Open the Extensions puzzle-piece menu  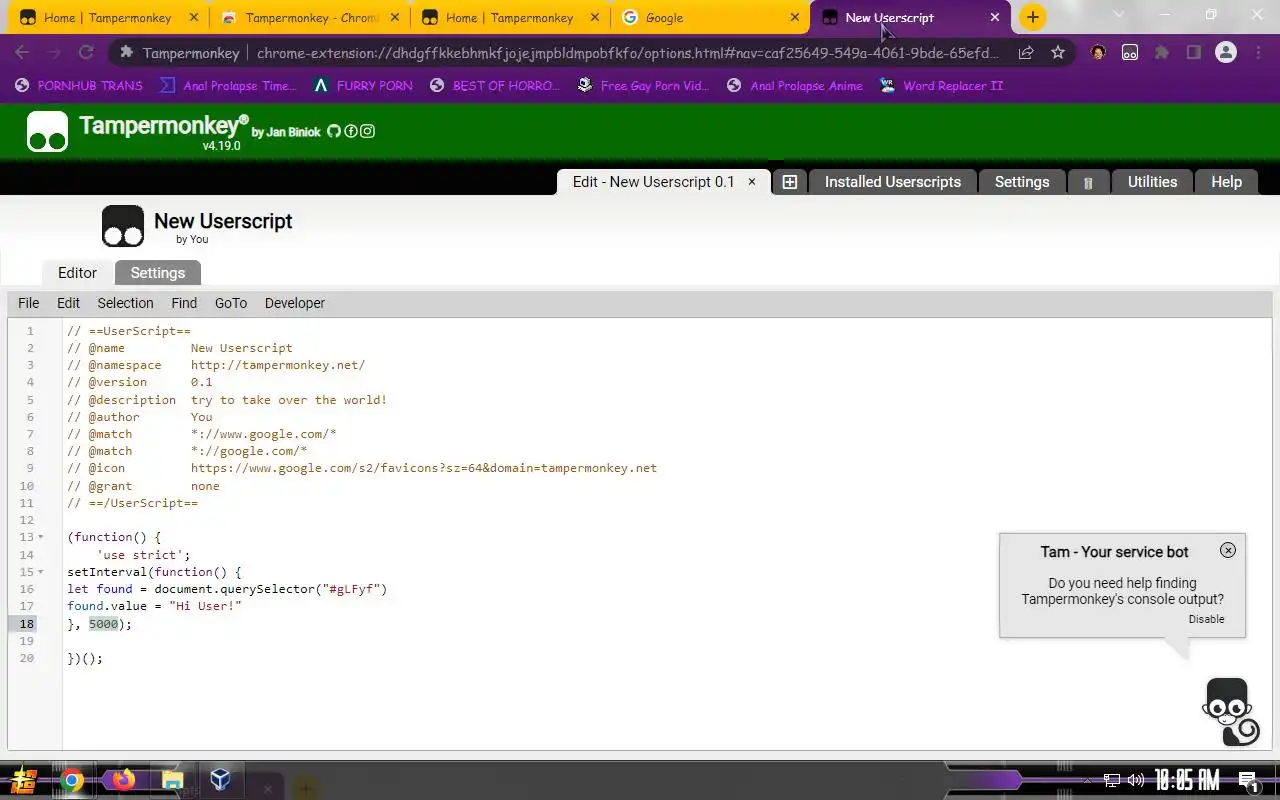click(1162, 53)
